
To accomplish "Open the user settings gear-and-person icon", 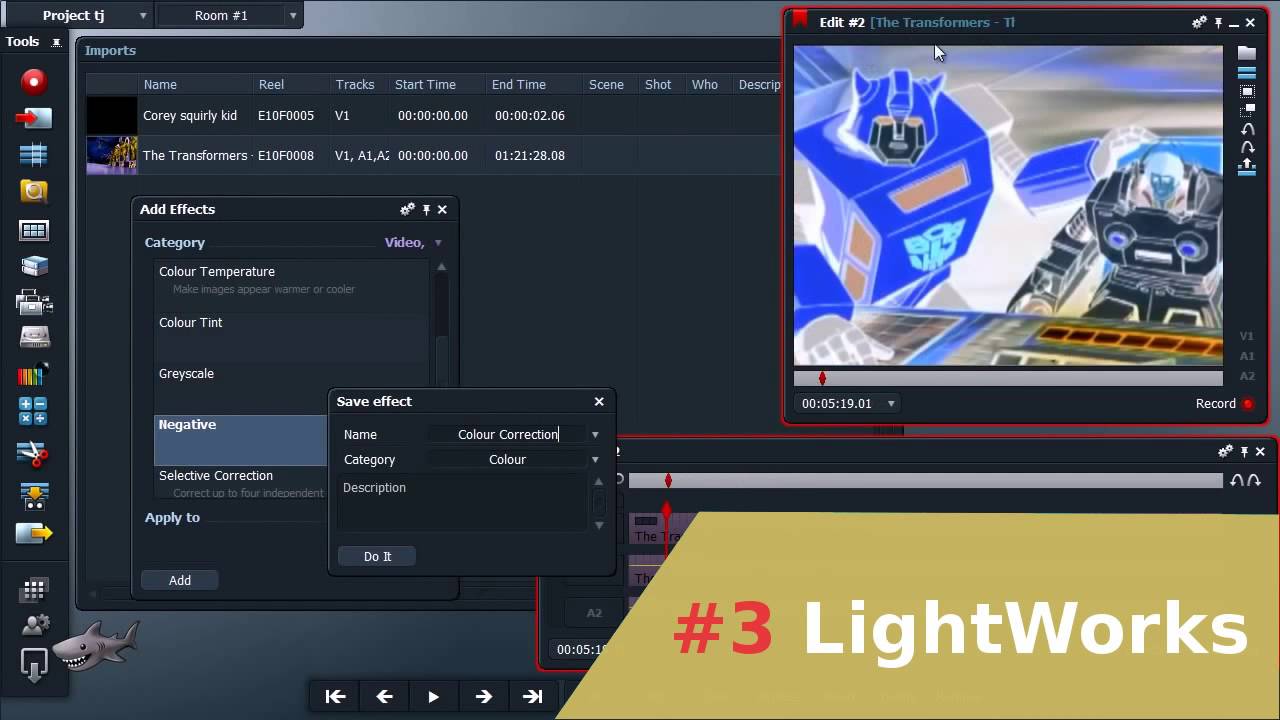I will (34, 626).
